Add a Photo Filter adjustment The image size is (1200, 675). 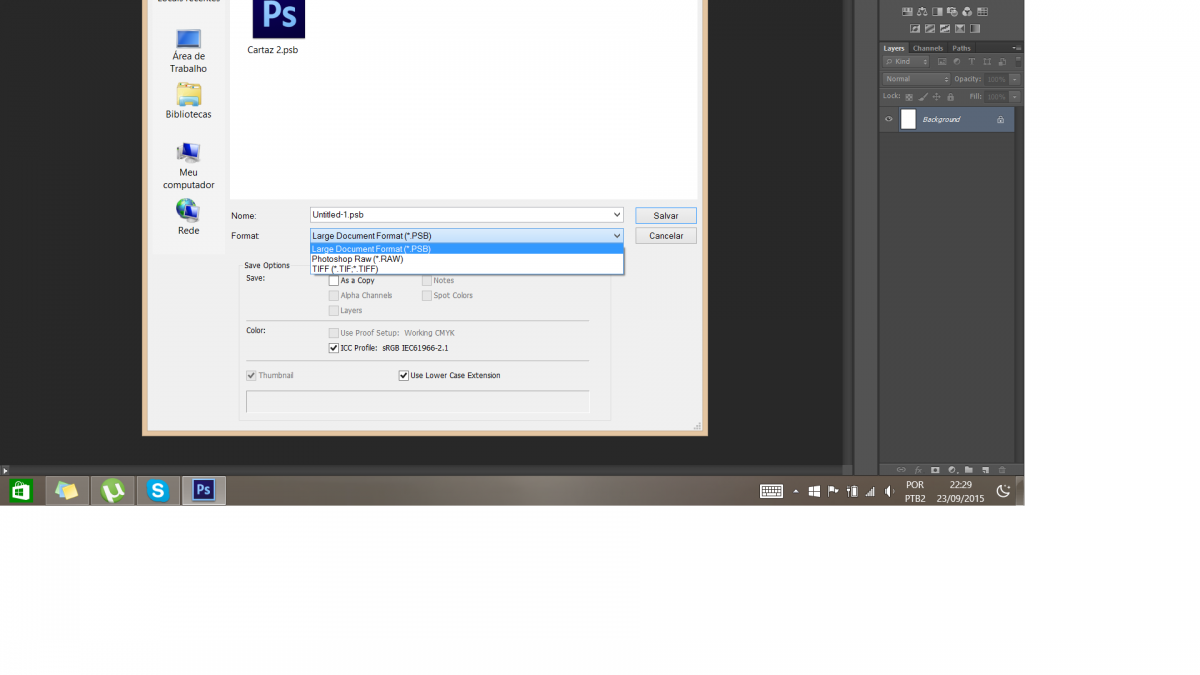[952, 12]
